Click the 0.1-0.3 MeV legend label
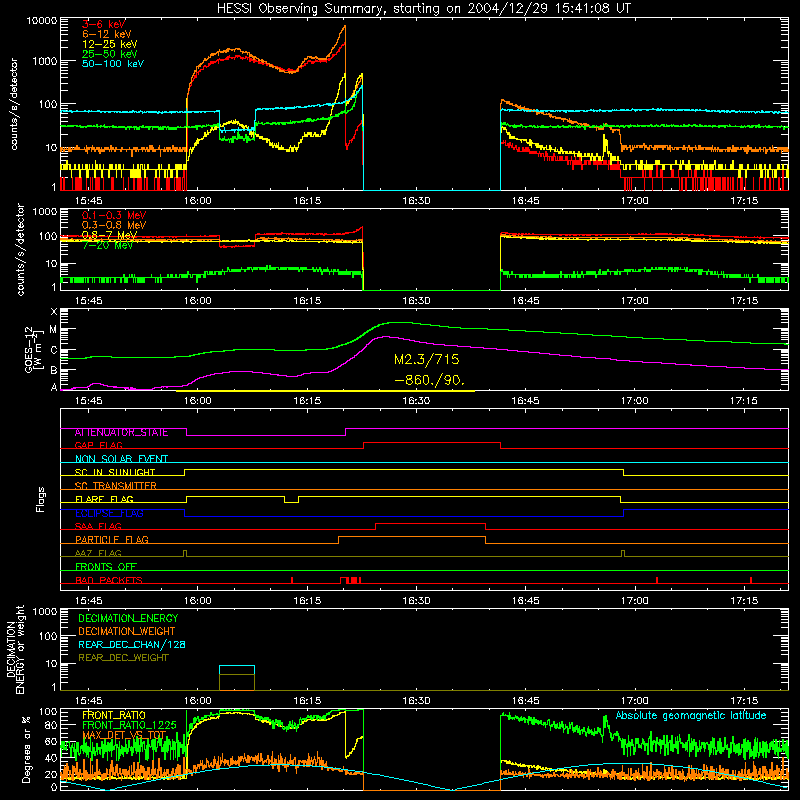This screenshot has width=800, height=800. [114, 215]
